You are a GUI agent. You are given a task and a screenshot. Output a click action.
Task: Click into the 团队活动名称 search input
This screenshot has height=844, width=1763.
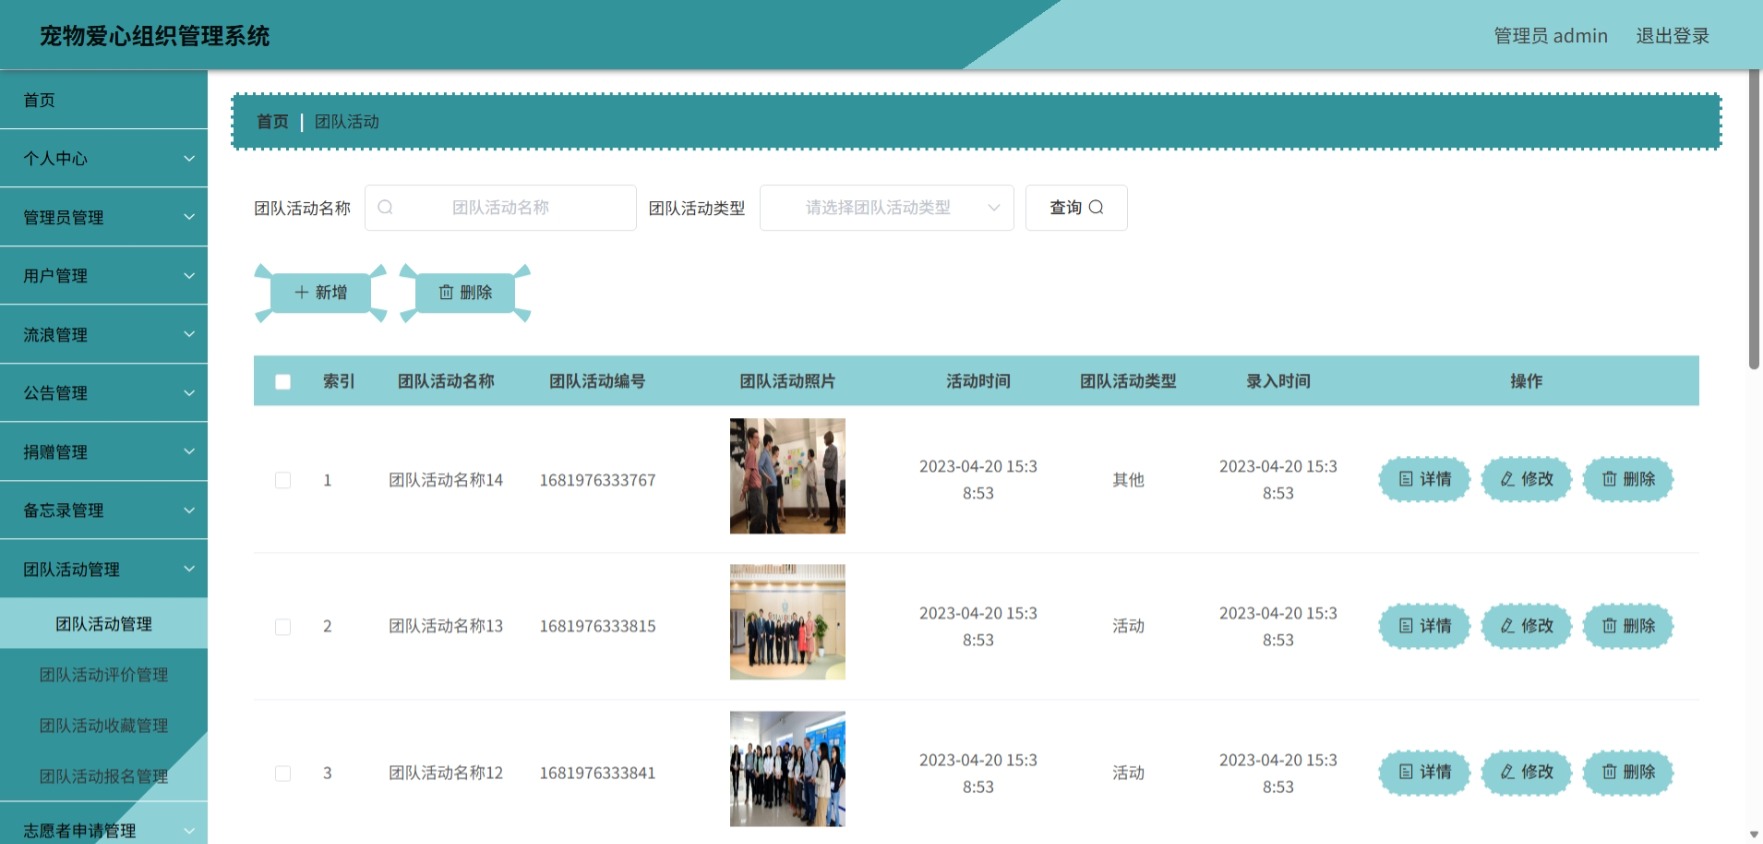(x=501, y=208)
